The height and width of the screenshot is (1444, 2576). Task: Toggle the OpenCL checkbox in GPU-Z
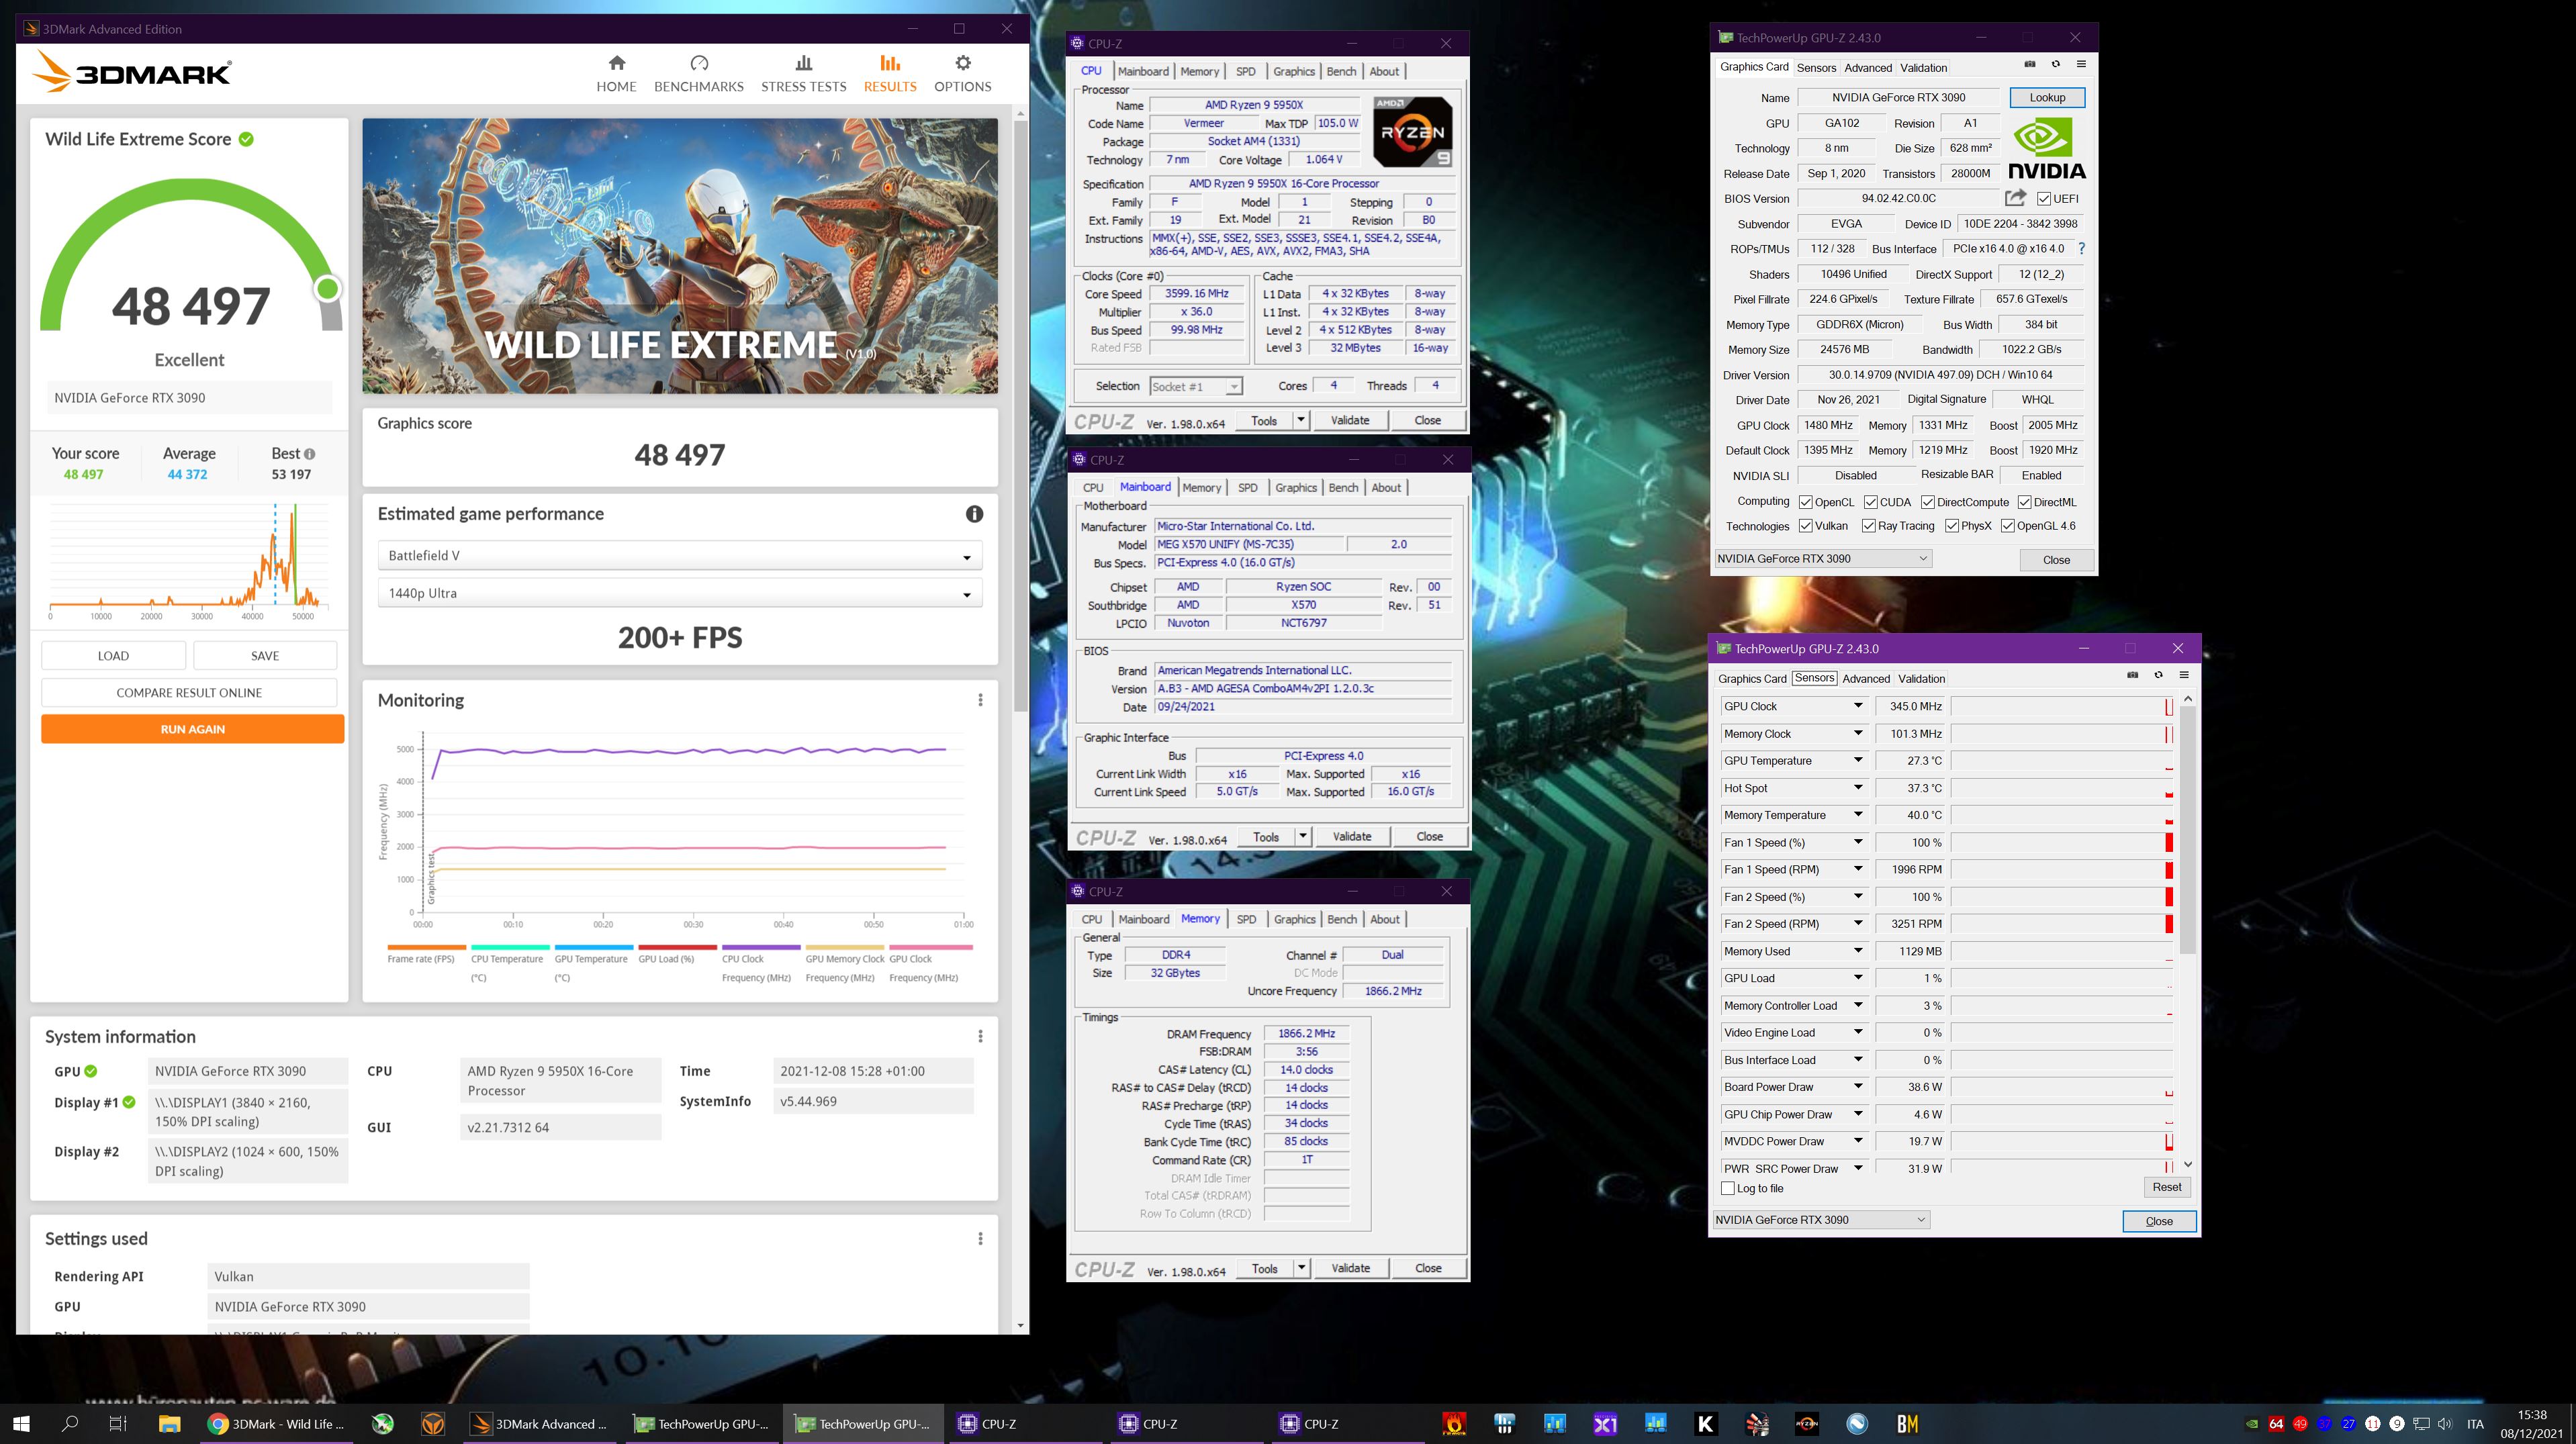point(1805,502)
